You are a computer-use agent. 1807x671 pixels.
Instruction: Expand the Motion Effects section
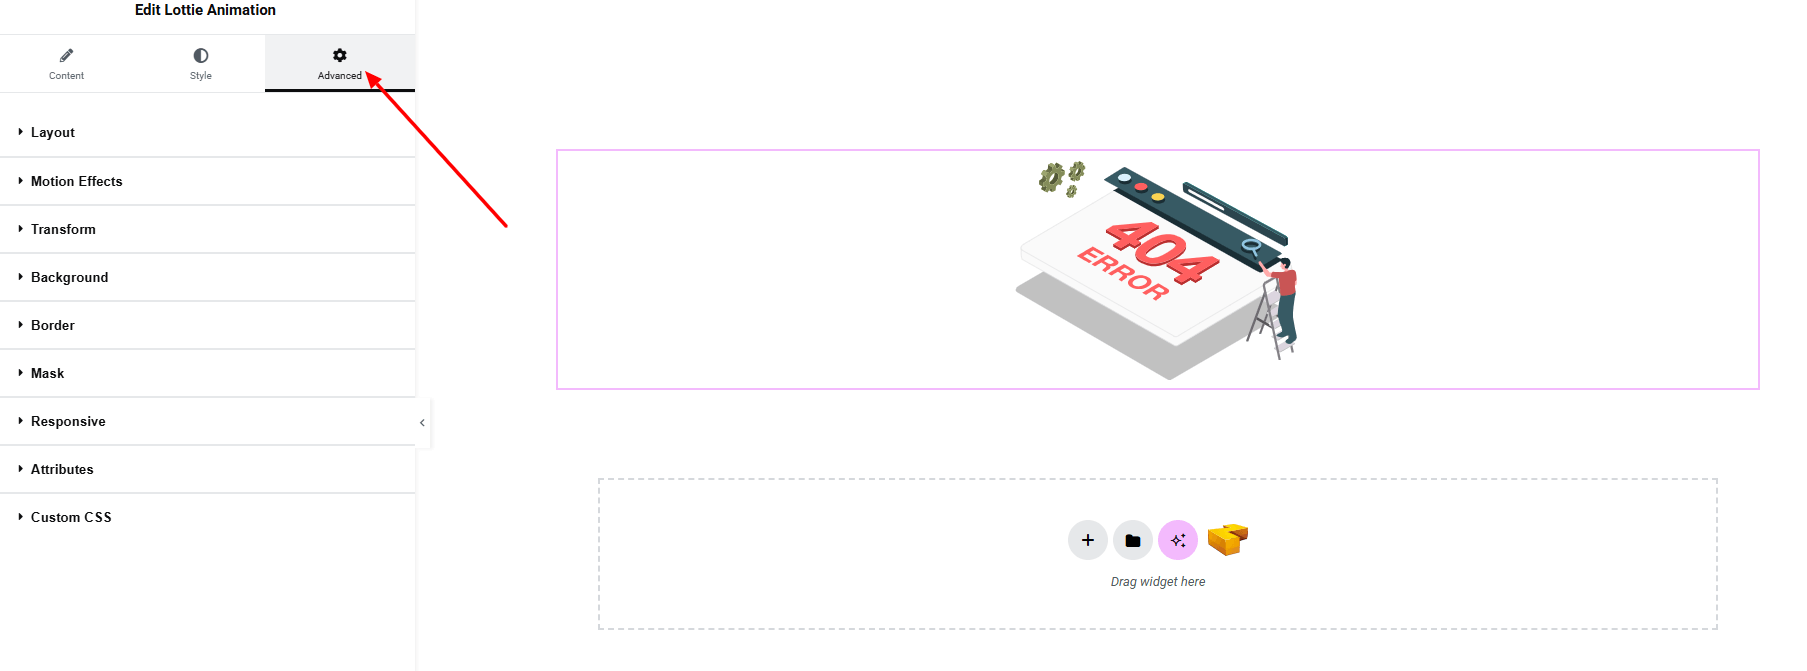point(207,181)
